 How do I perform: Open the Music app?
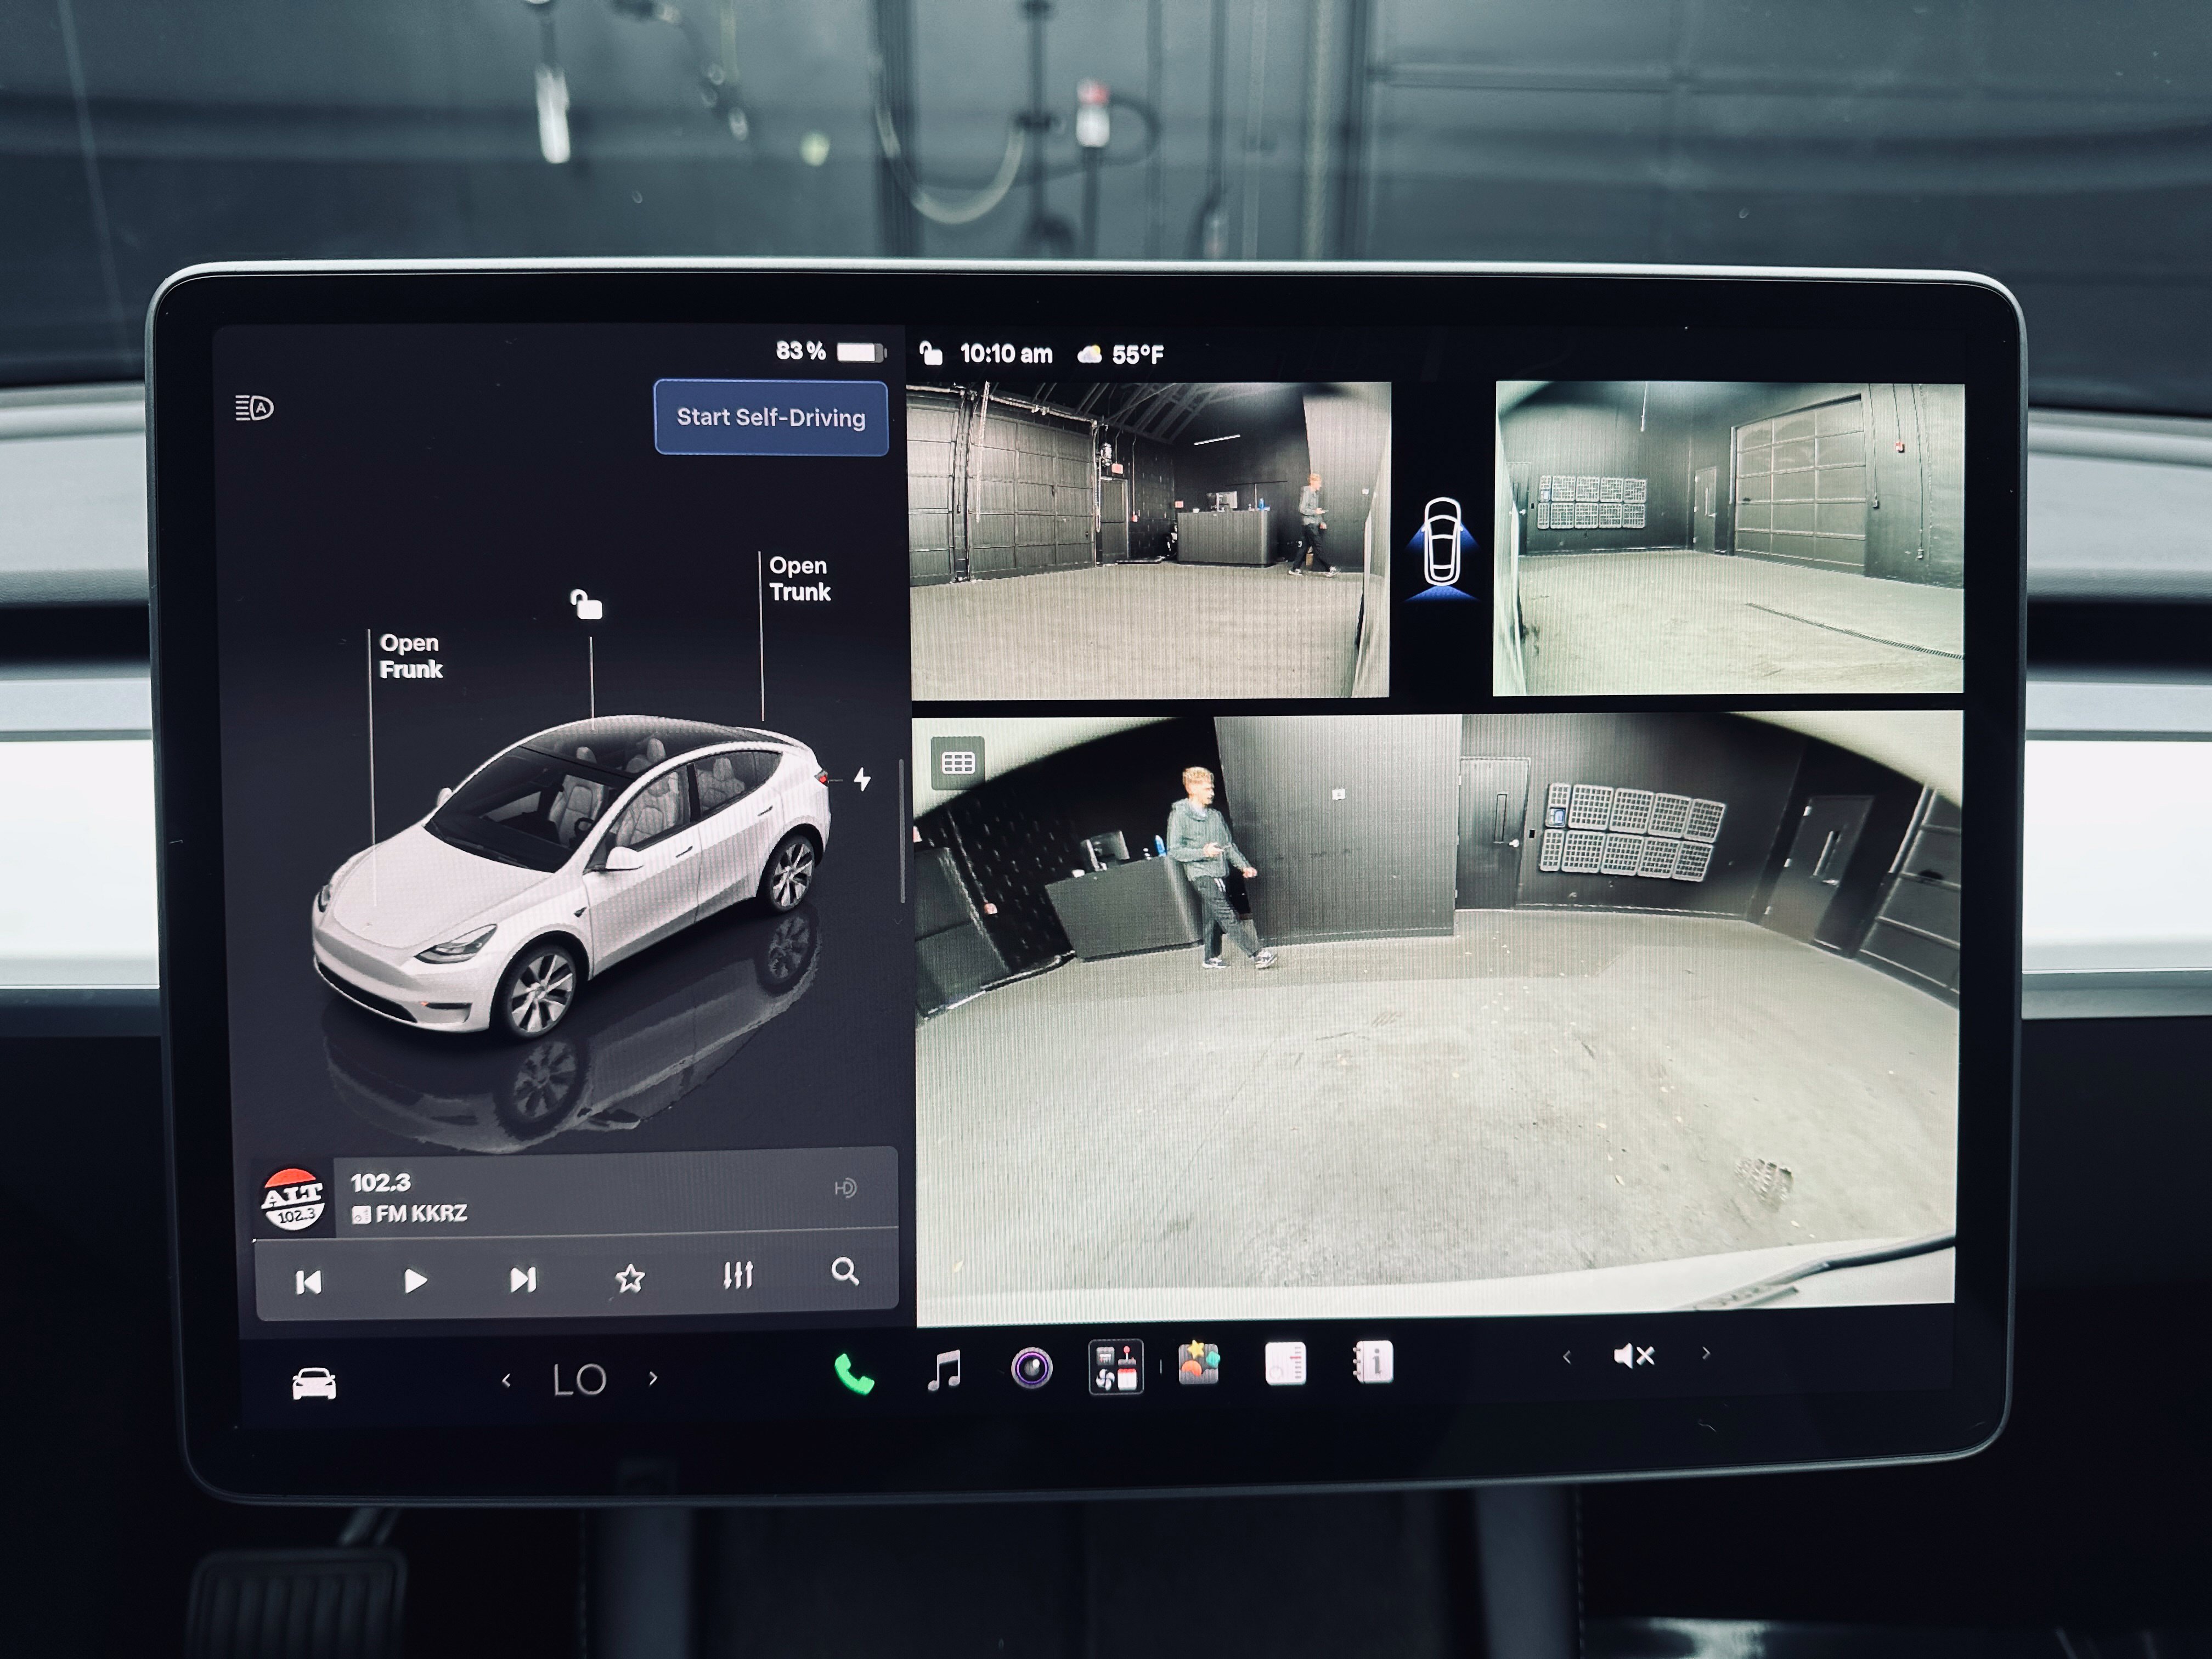[944, 1370]
